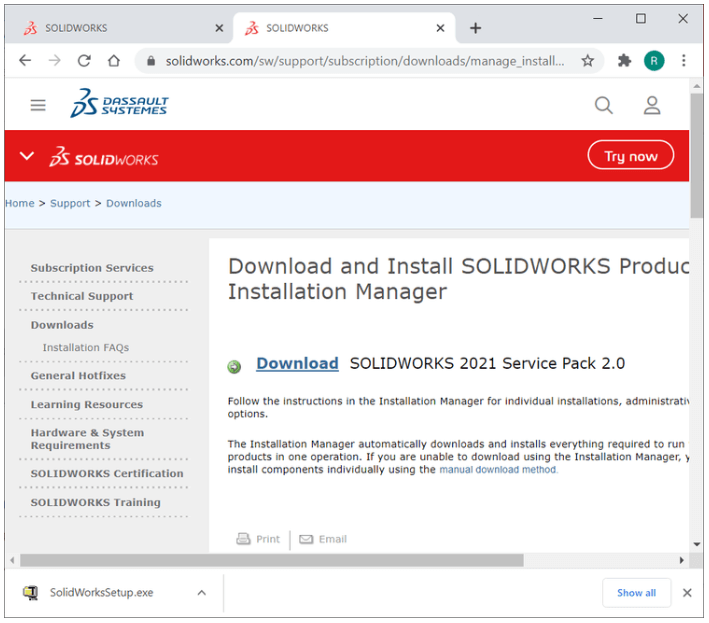The height and width of the screenshot is (623, 709).
Task: Click the Download link for Service Pack 2.0
Action: (x=297, y=363)
